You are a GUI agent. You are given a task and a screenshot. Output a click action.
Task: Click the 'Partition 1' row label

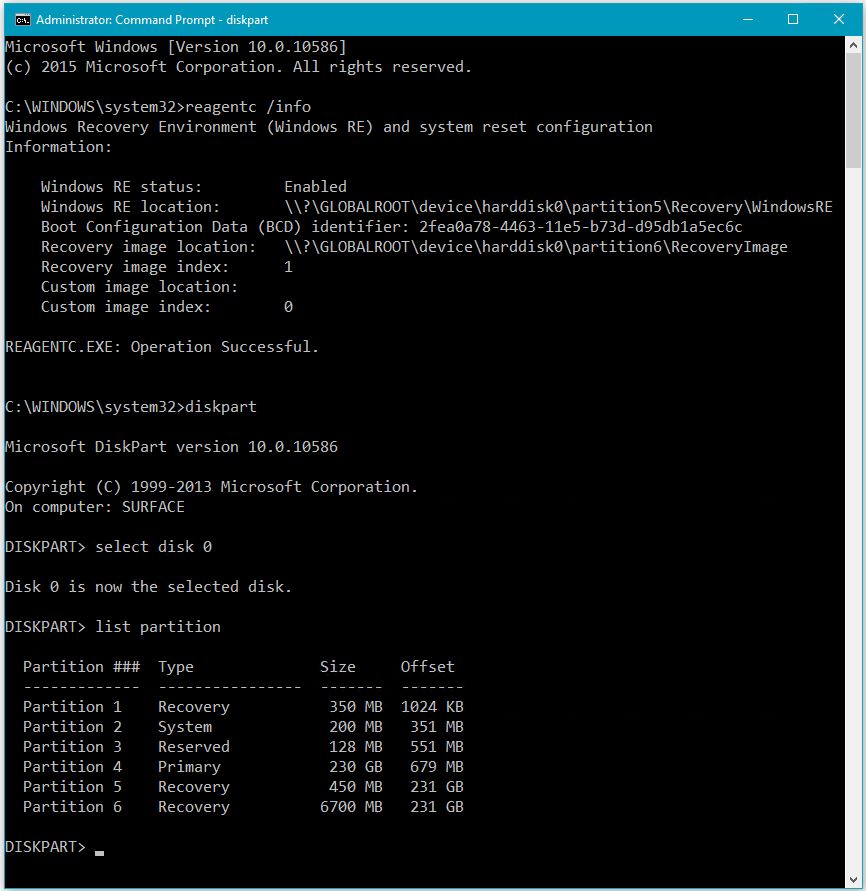tap(72, 707)
